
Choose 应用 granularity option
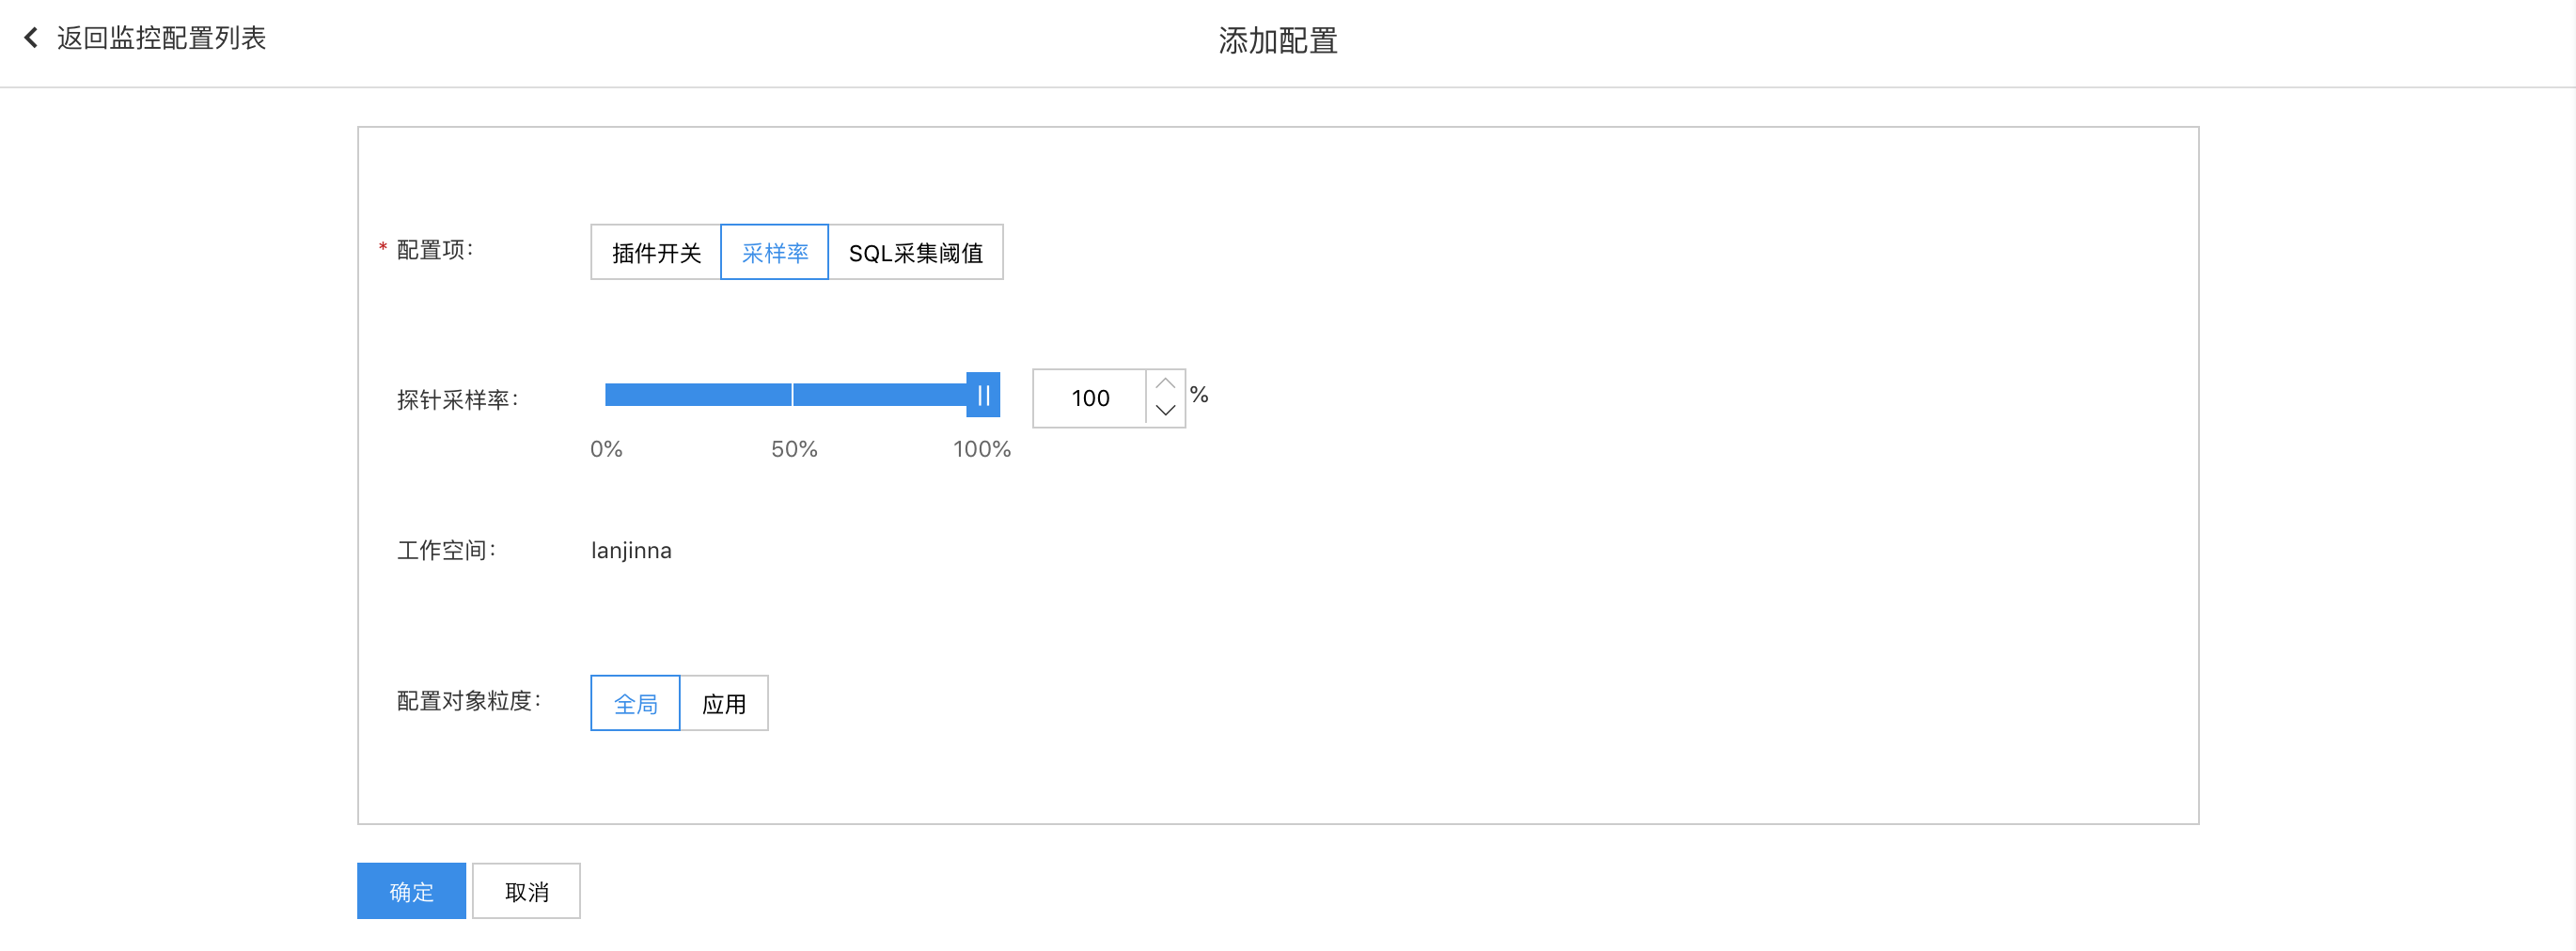pos(724,704)
